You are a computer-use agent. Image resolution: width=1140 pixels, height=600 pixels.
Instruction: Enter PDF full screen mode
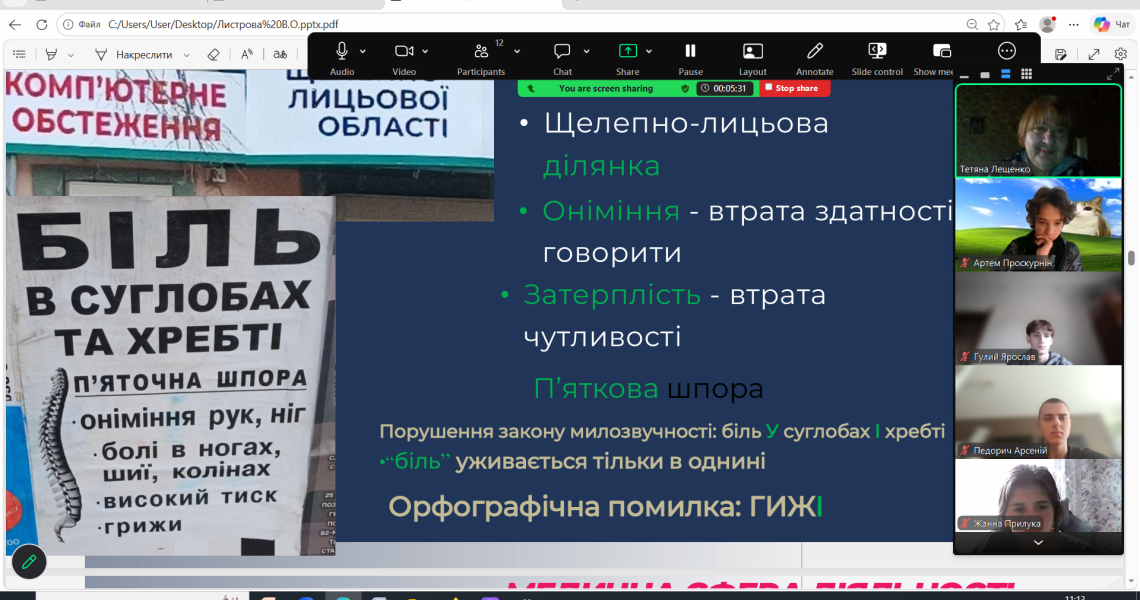[1093, 55]
